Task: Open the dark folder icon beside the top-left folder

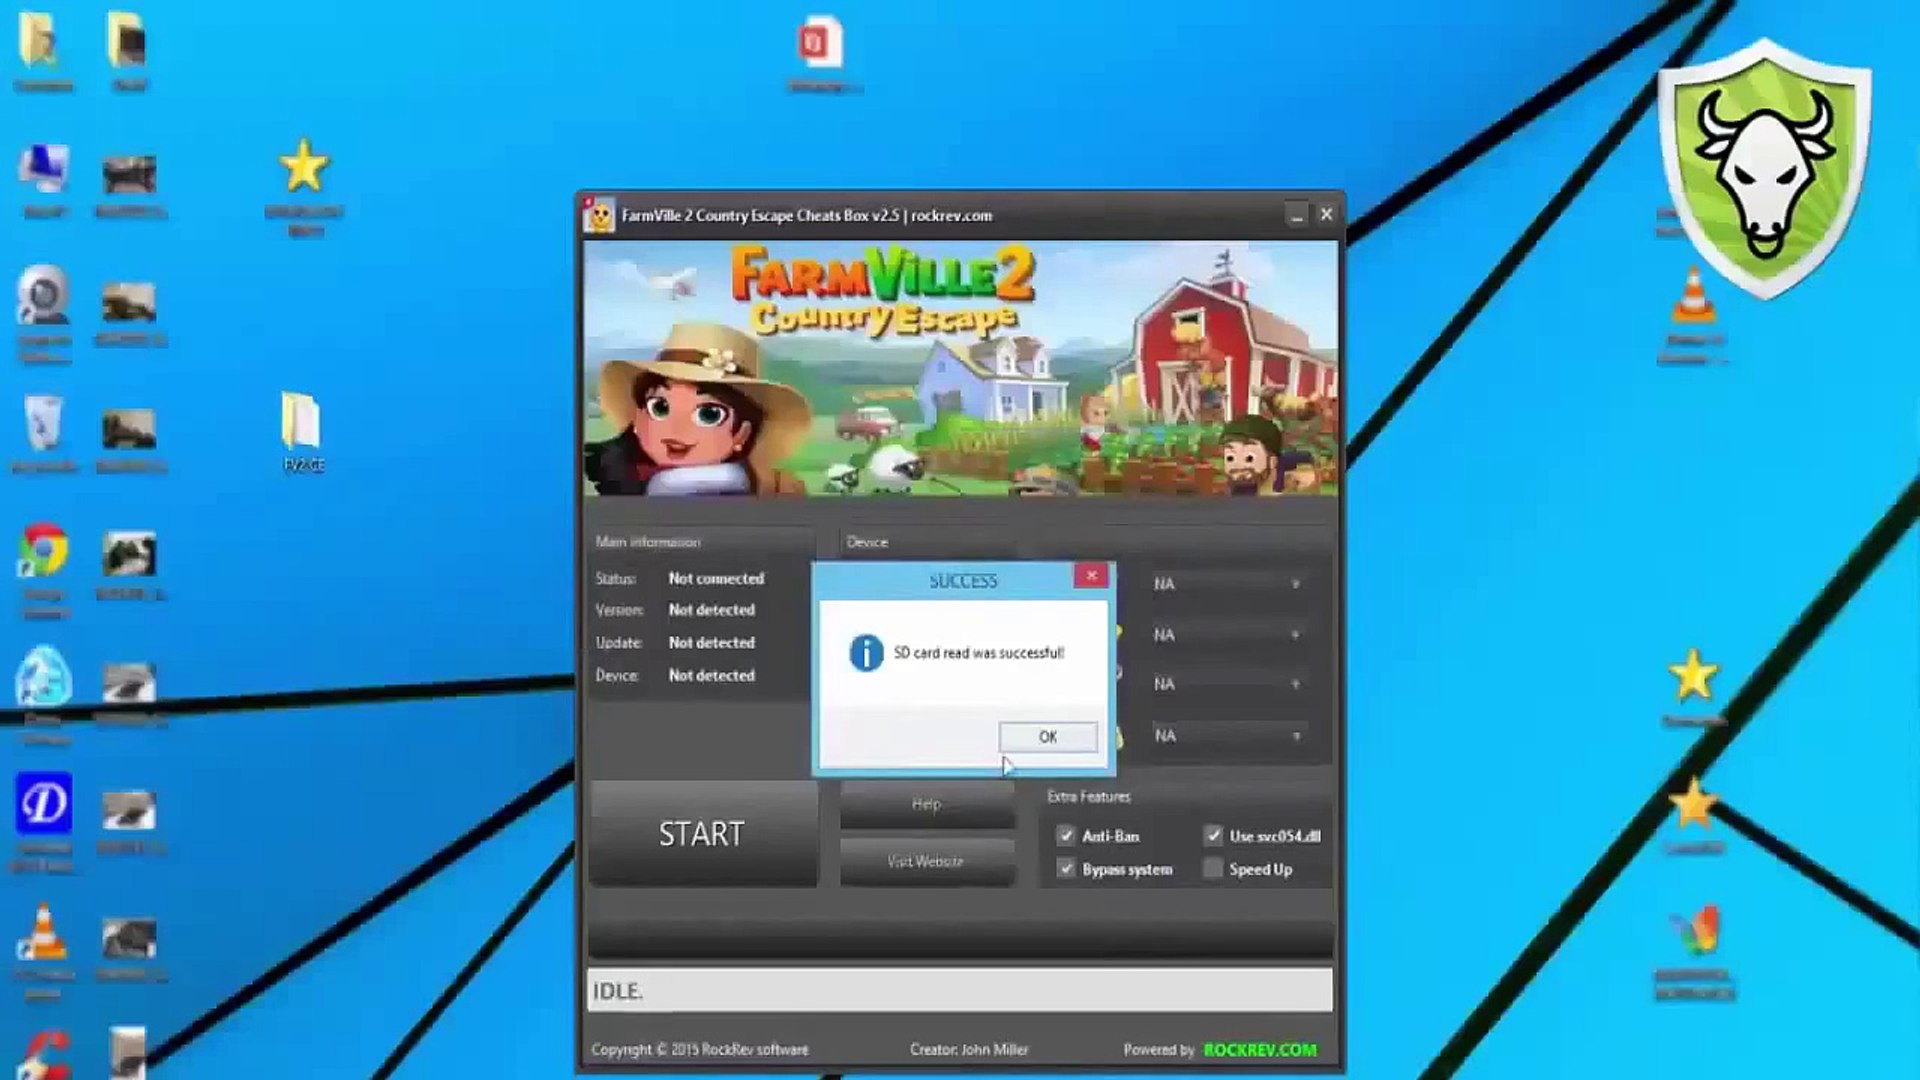Action: [x=128, y=40]
